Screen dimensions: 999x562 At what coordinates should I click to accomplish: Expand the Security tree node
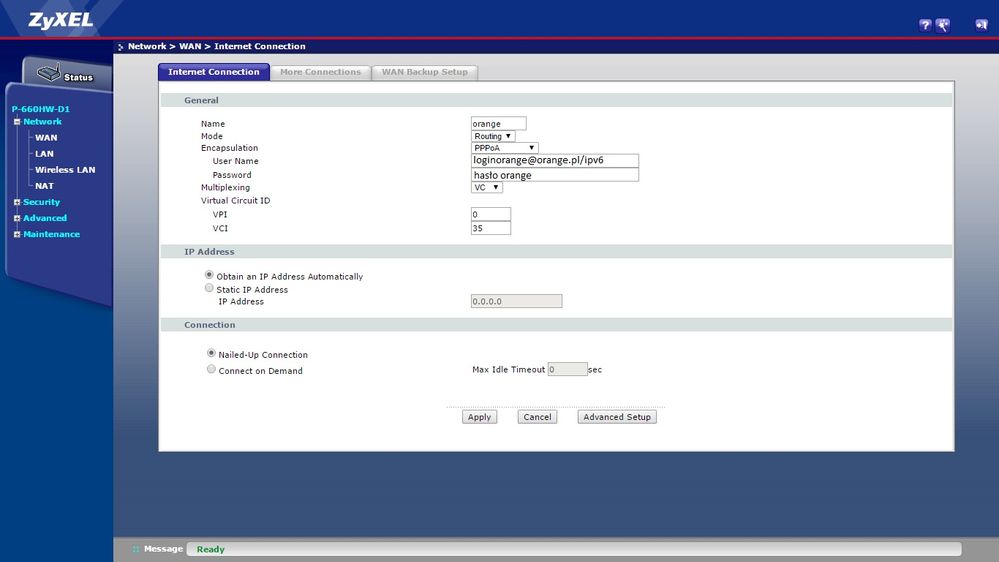tap(17, 202)
